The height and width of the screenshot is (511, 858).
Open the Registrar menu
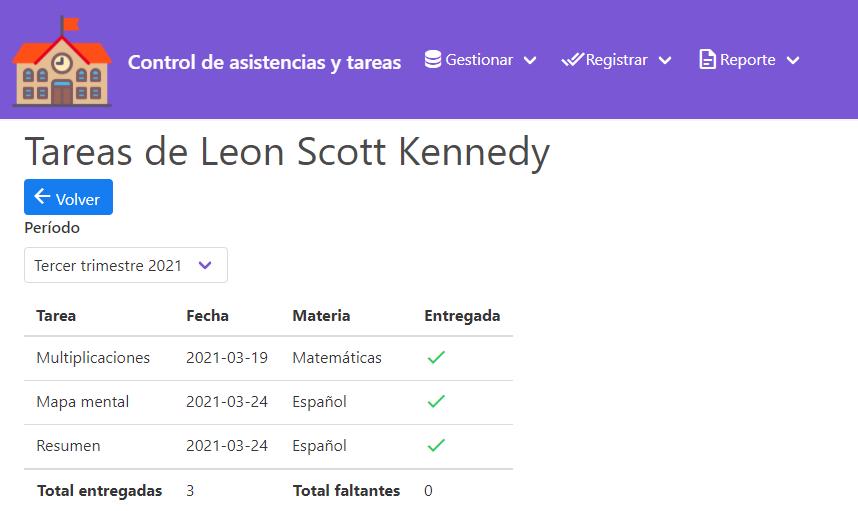616,60
